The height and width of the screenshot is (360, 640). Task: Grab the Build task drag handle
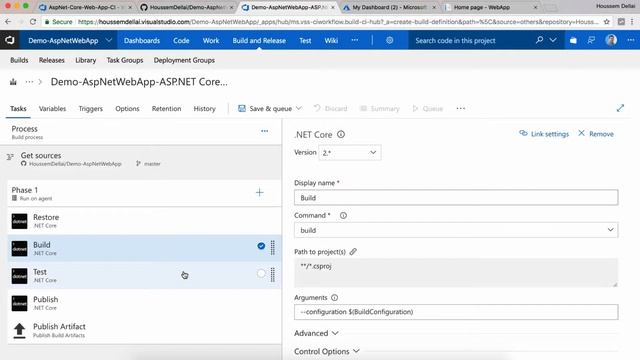(x=273, y=248)
